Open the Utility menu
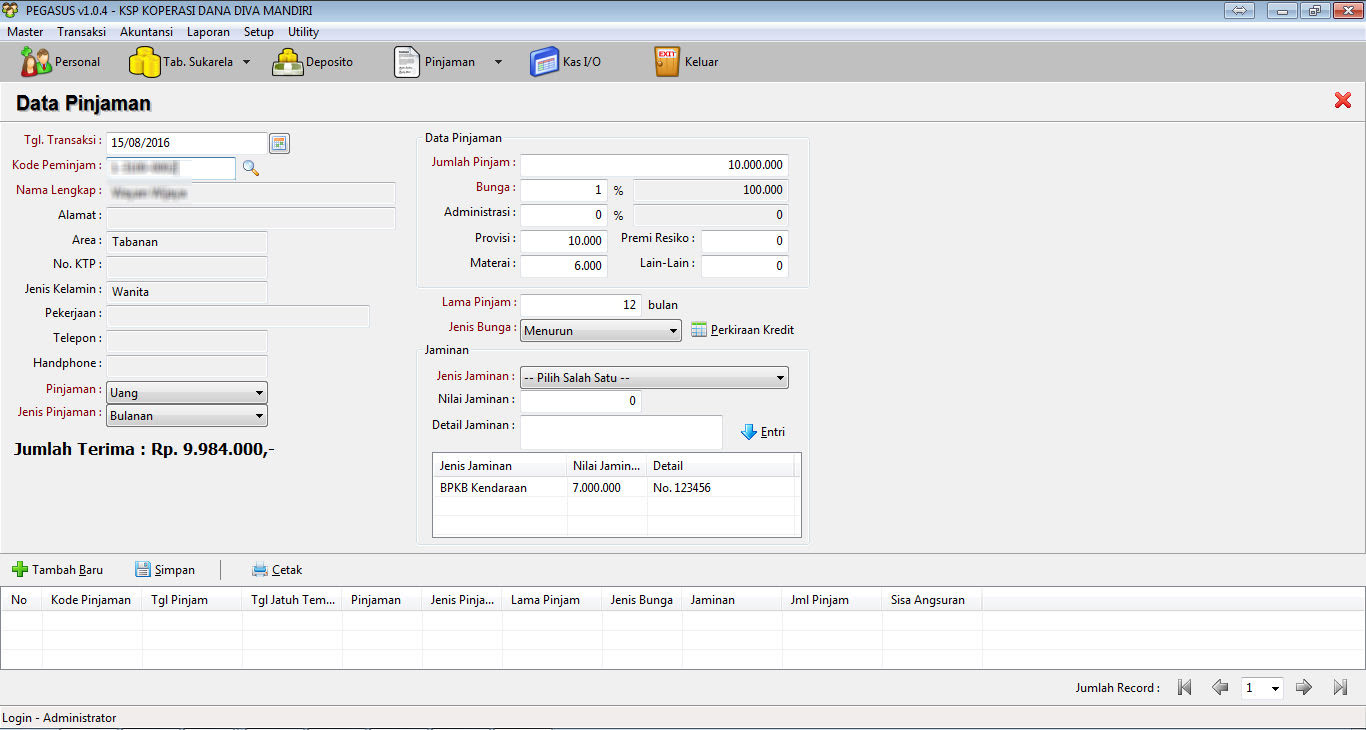Viewport: 1366px width, 730px height. [x=304, y=32]
